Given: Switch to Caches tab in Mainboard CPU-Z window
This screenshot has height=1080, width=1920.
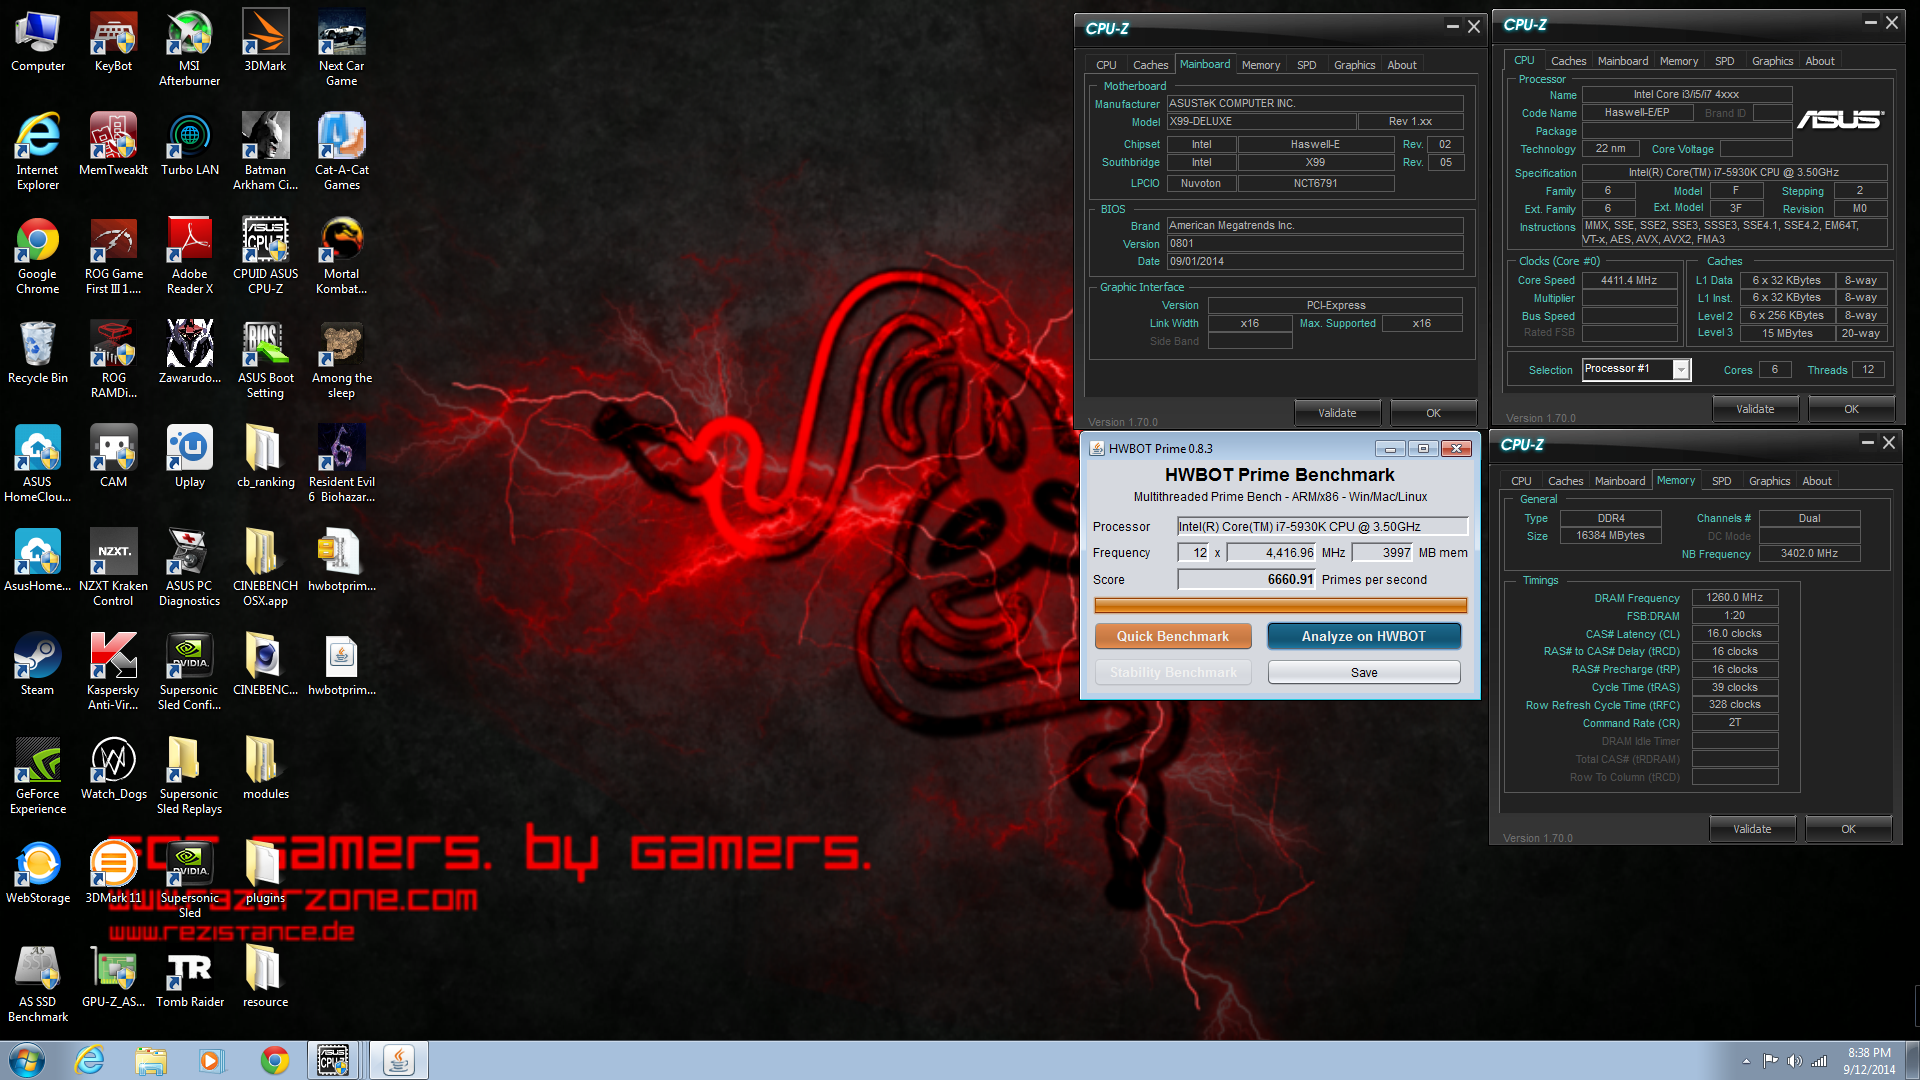Looking at the screenshot, I should [x=1150, y=65].
